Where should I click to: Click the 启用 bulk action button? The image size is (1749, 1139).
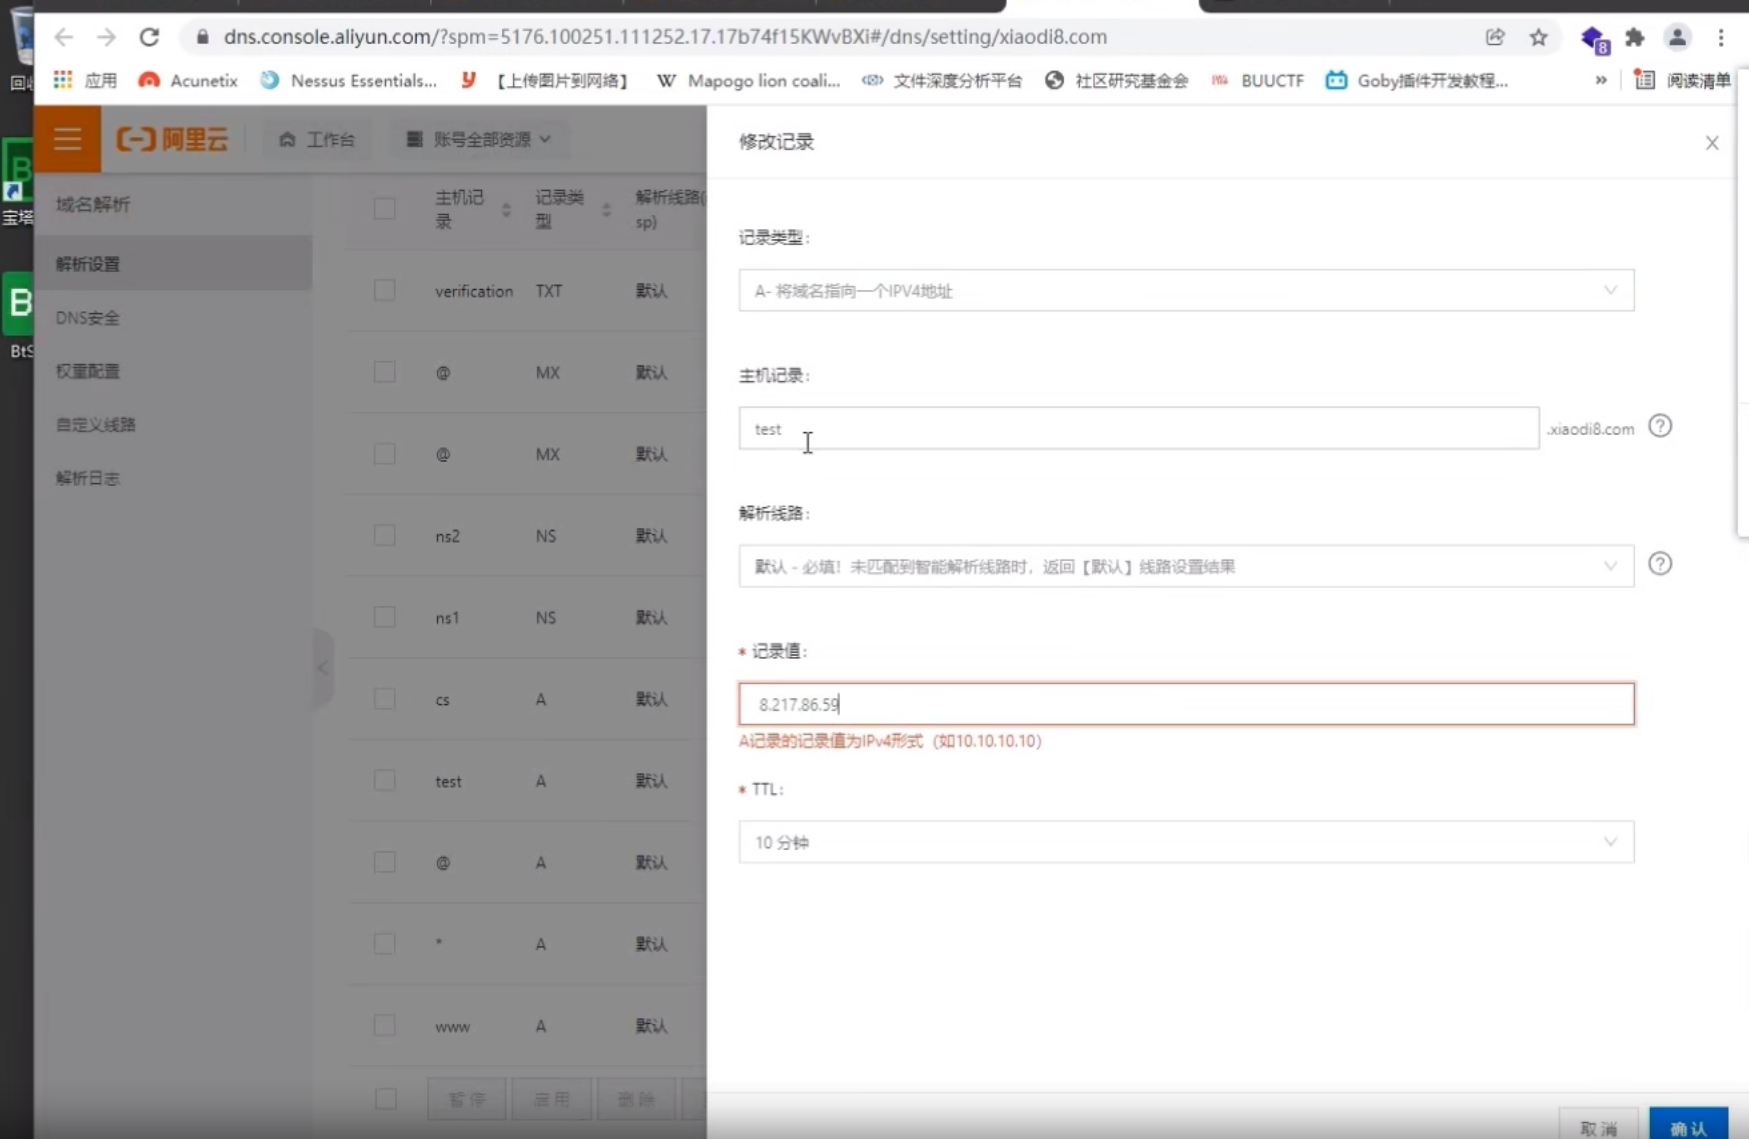[552, 1100]
